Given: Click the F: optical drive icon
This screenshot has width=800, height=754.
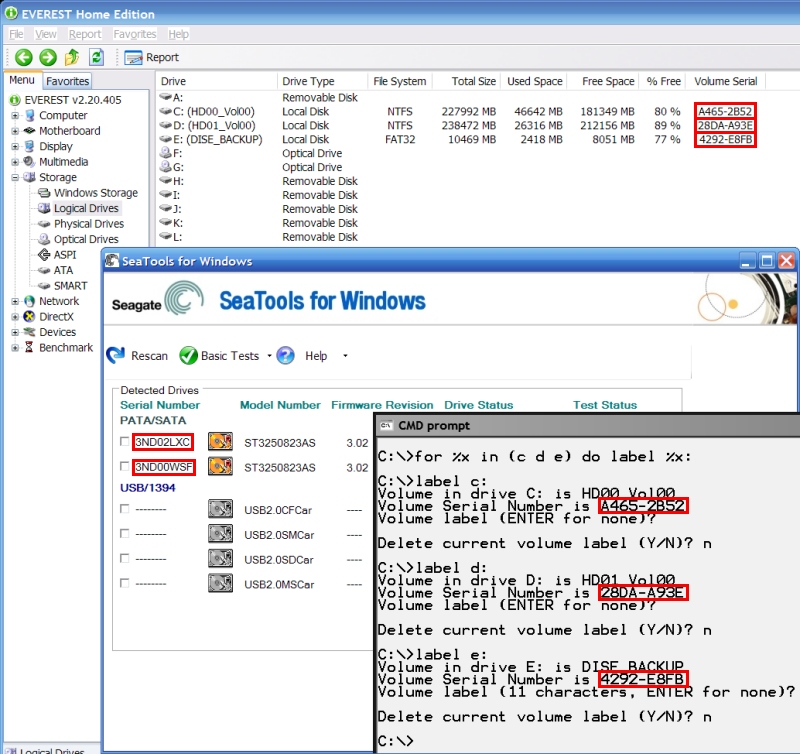Looking at the screenshot, I should (165, 153).
